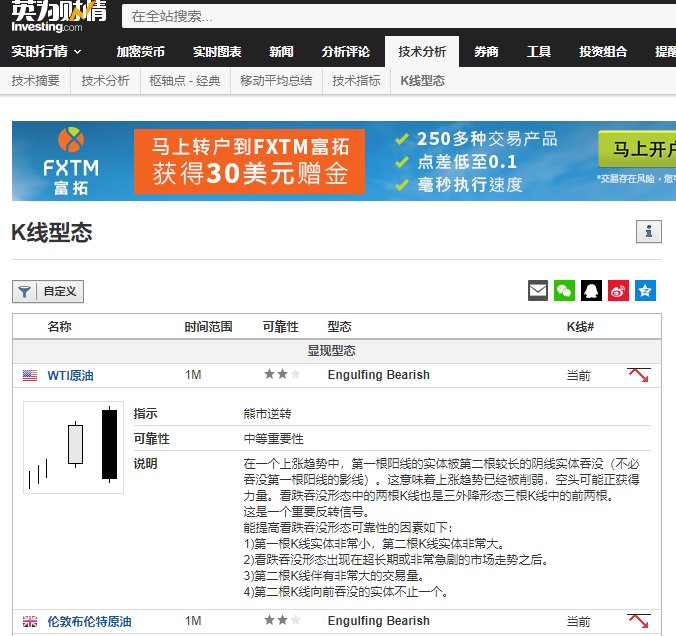Click the Investing.com logo
Image resolution: width=676 pixels, height=636 pixels.
(59, 16)
